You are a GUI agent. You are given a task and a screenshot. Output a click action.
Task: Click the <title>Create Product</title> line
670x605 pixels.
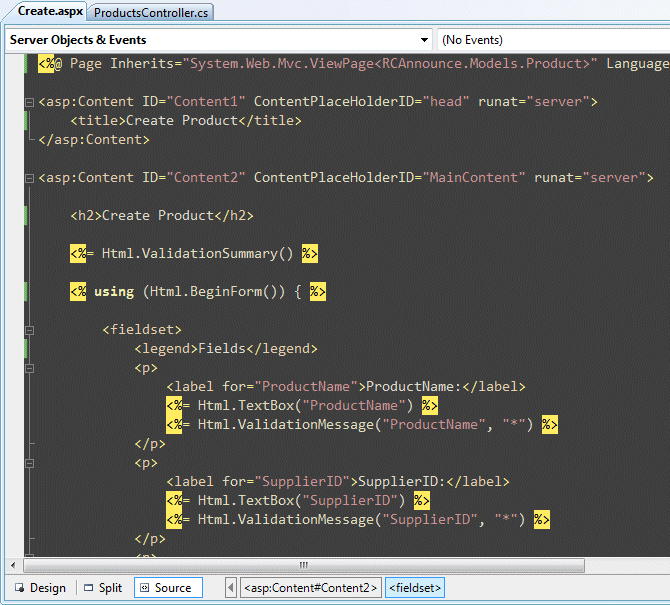coord(186,121)
